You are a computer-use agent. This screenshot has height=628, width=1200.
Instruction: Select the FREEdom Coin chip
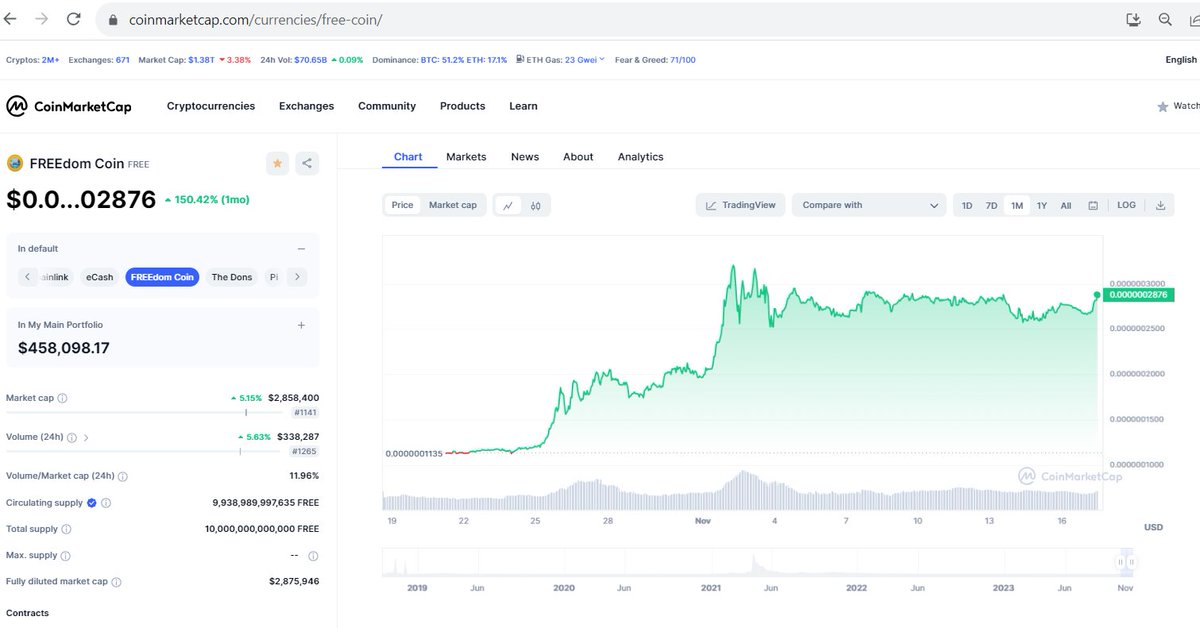click(x=162, y=277)
